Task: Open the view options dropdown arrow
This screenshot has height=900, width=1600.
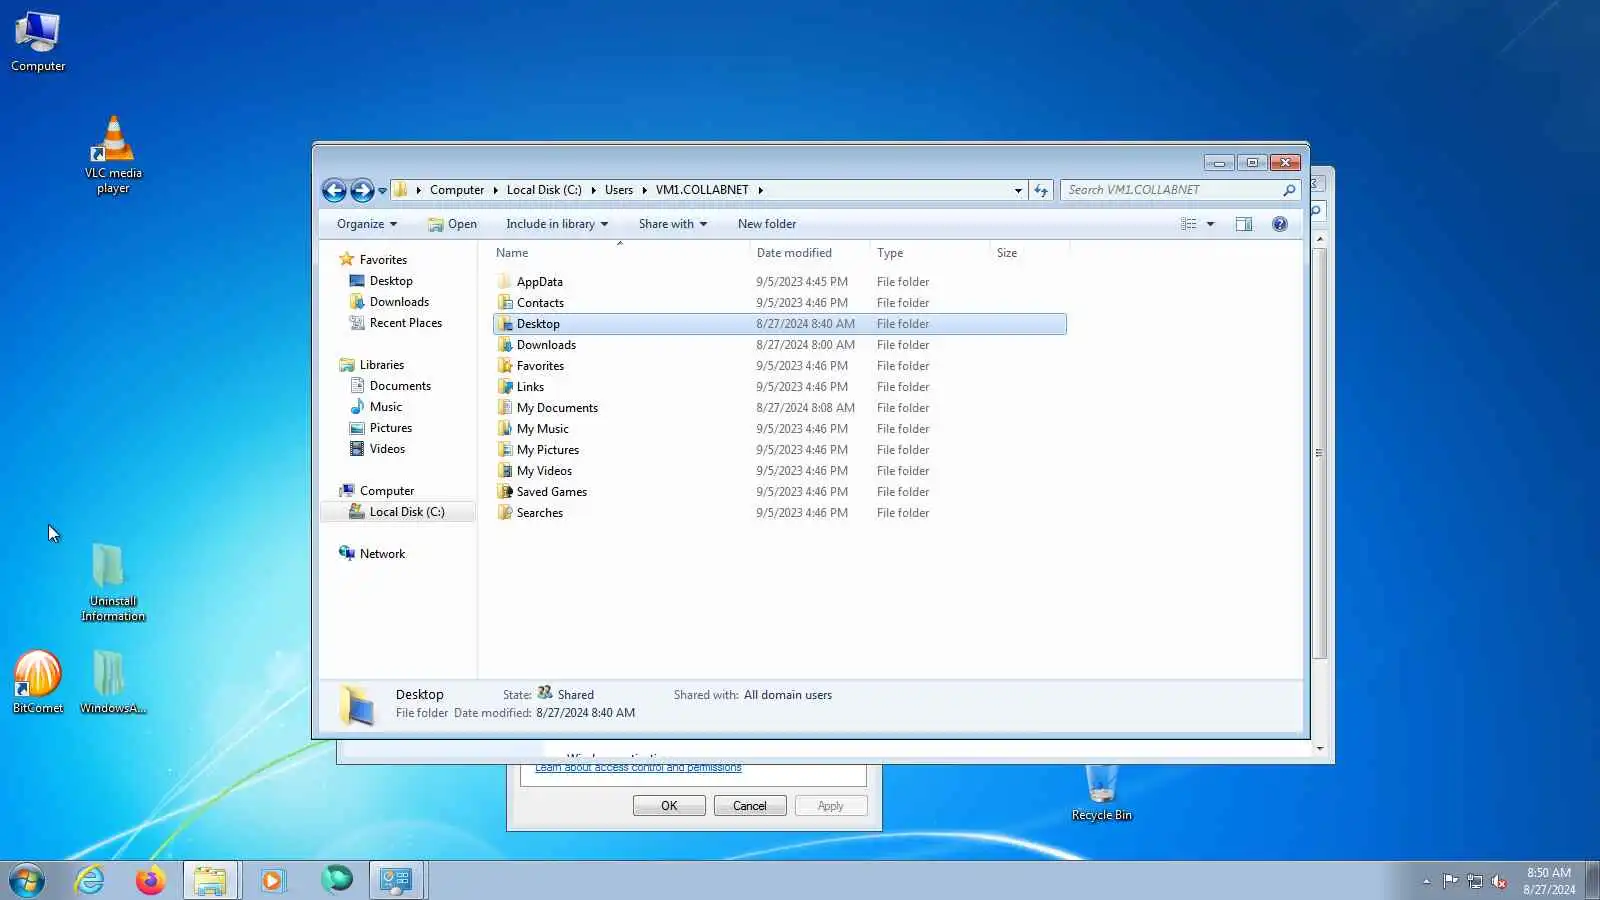Action: point(1210,224)
